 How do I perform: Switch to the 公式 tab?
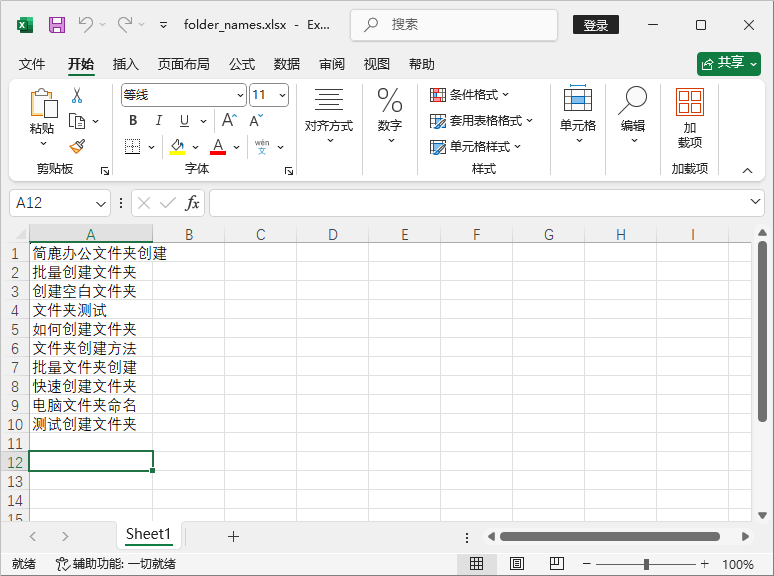pyautogui.click(x=242, y=64)
